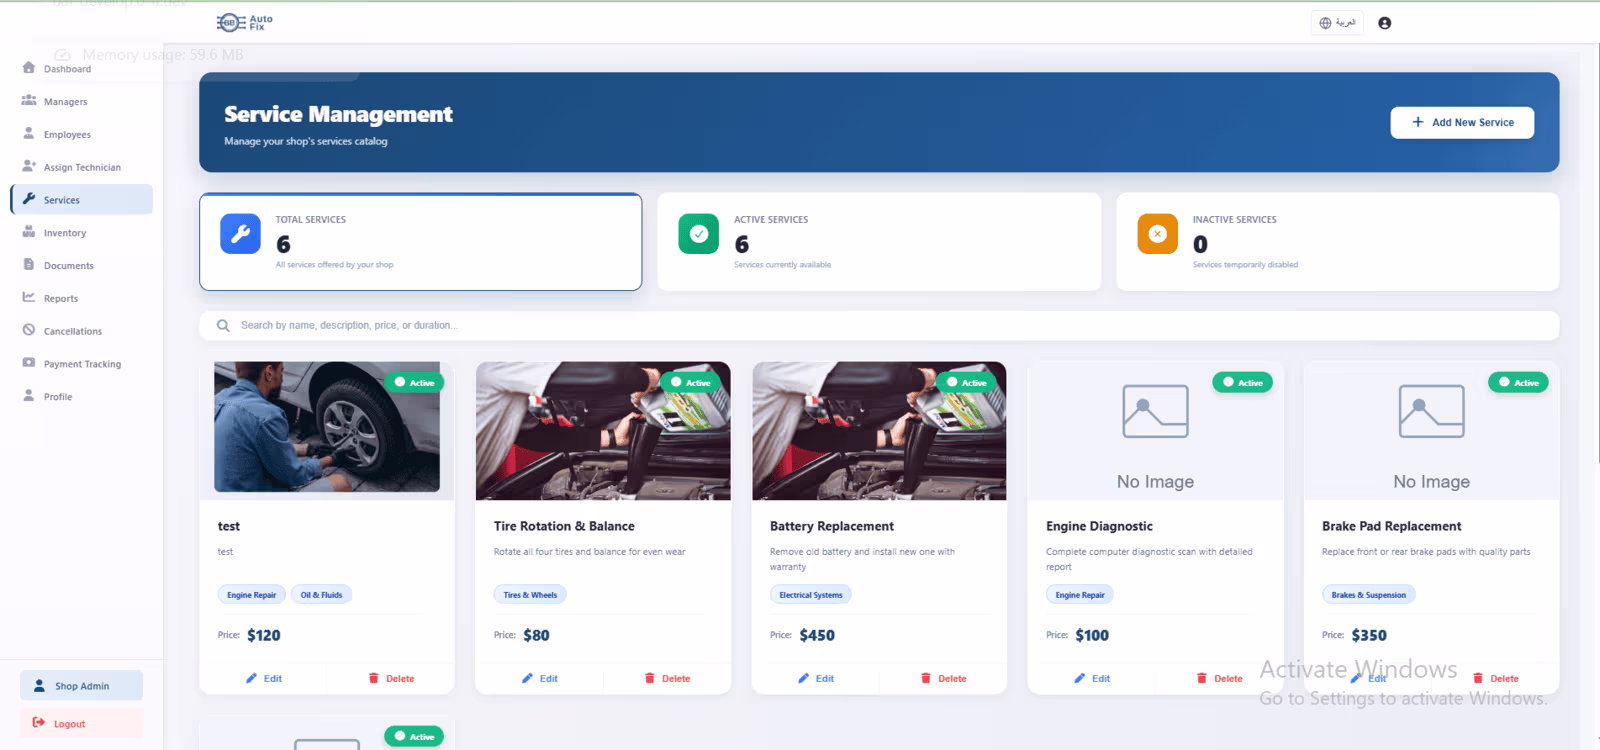1600x750 pixels.
Task: Open the Dashboard sidebar item
Action: [82, 69]
